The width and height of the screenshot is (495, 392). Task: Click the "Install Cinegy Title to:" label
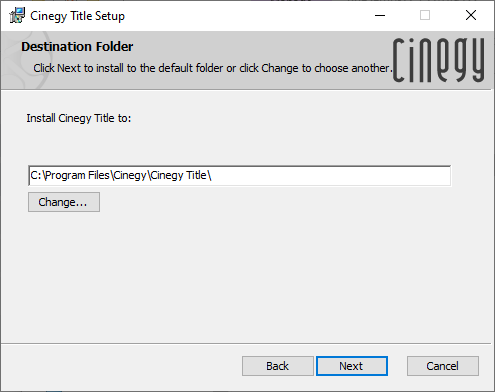[79, 118]
